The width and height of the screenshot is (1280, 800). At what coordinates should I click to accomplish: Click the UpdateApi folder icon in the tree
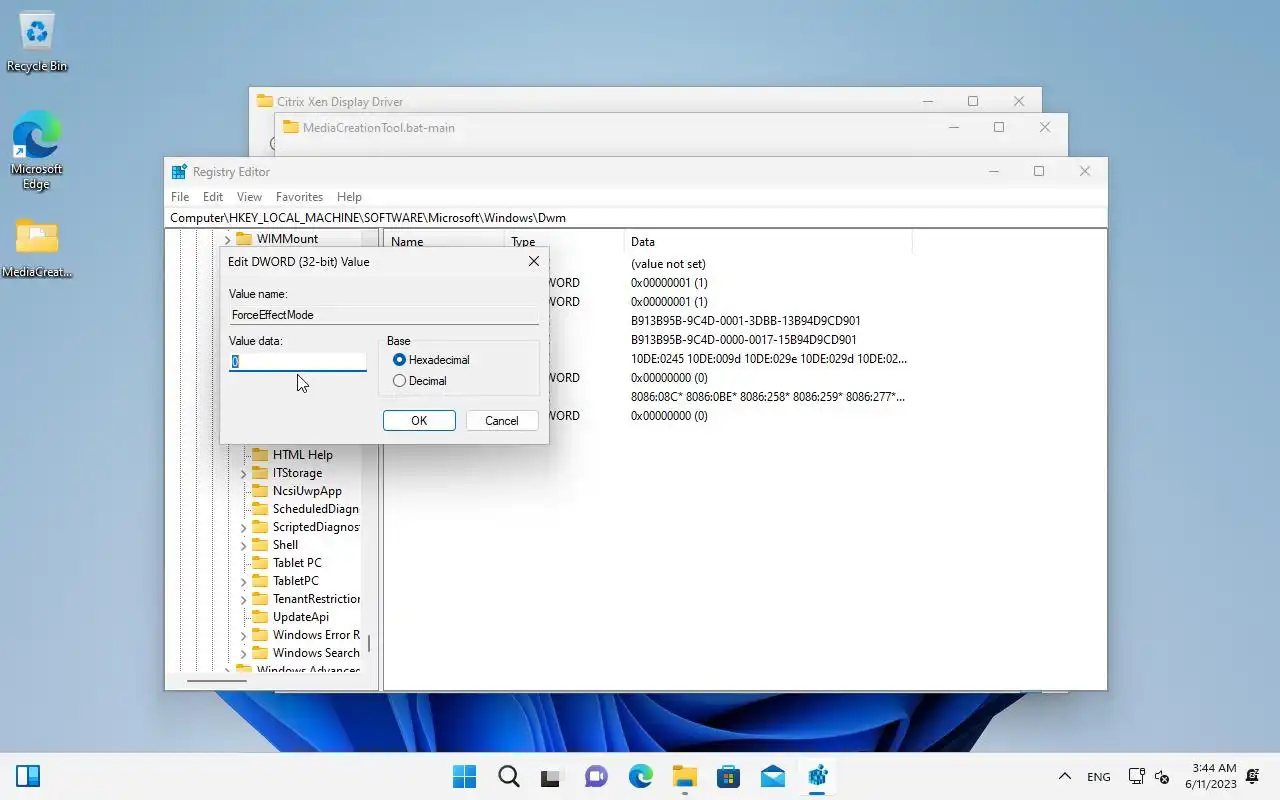260,617
